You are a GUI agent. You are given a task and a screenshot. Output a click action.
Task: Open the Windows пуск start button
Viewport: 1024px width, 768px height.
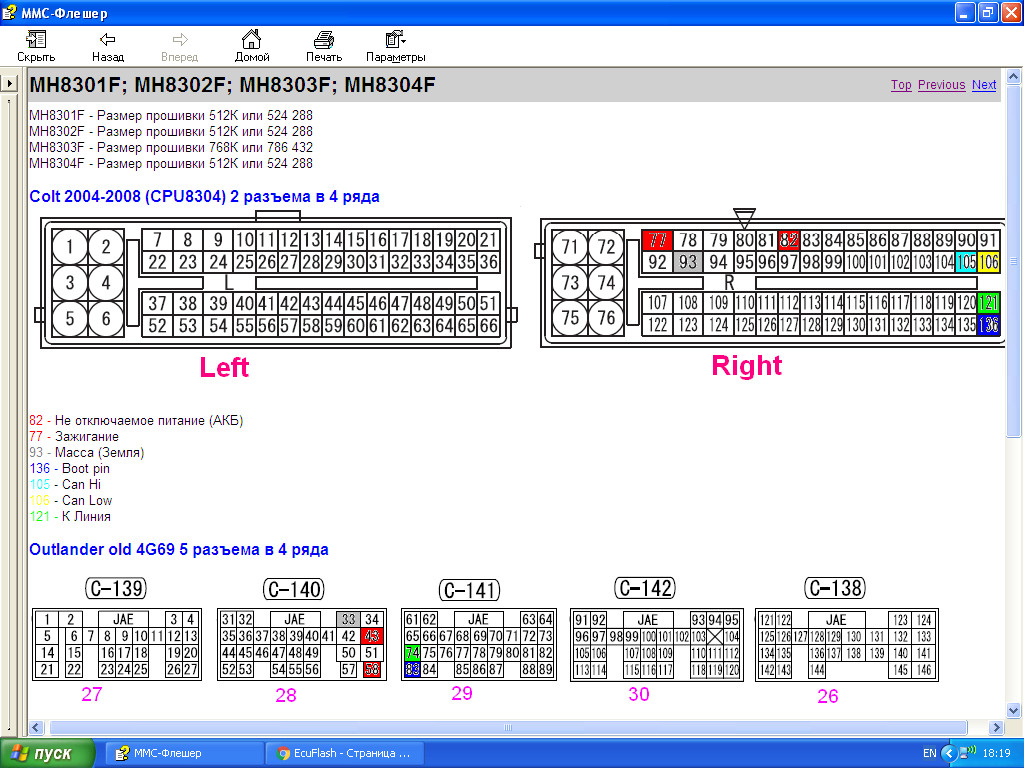coord(46,753)
